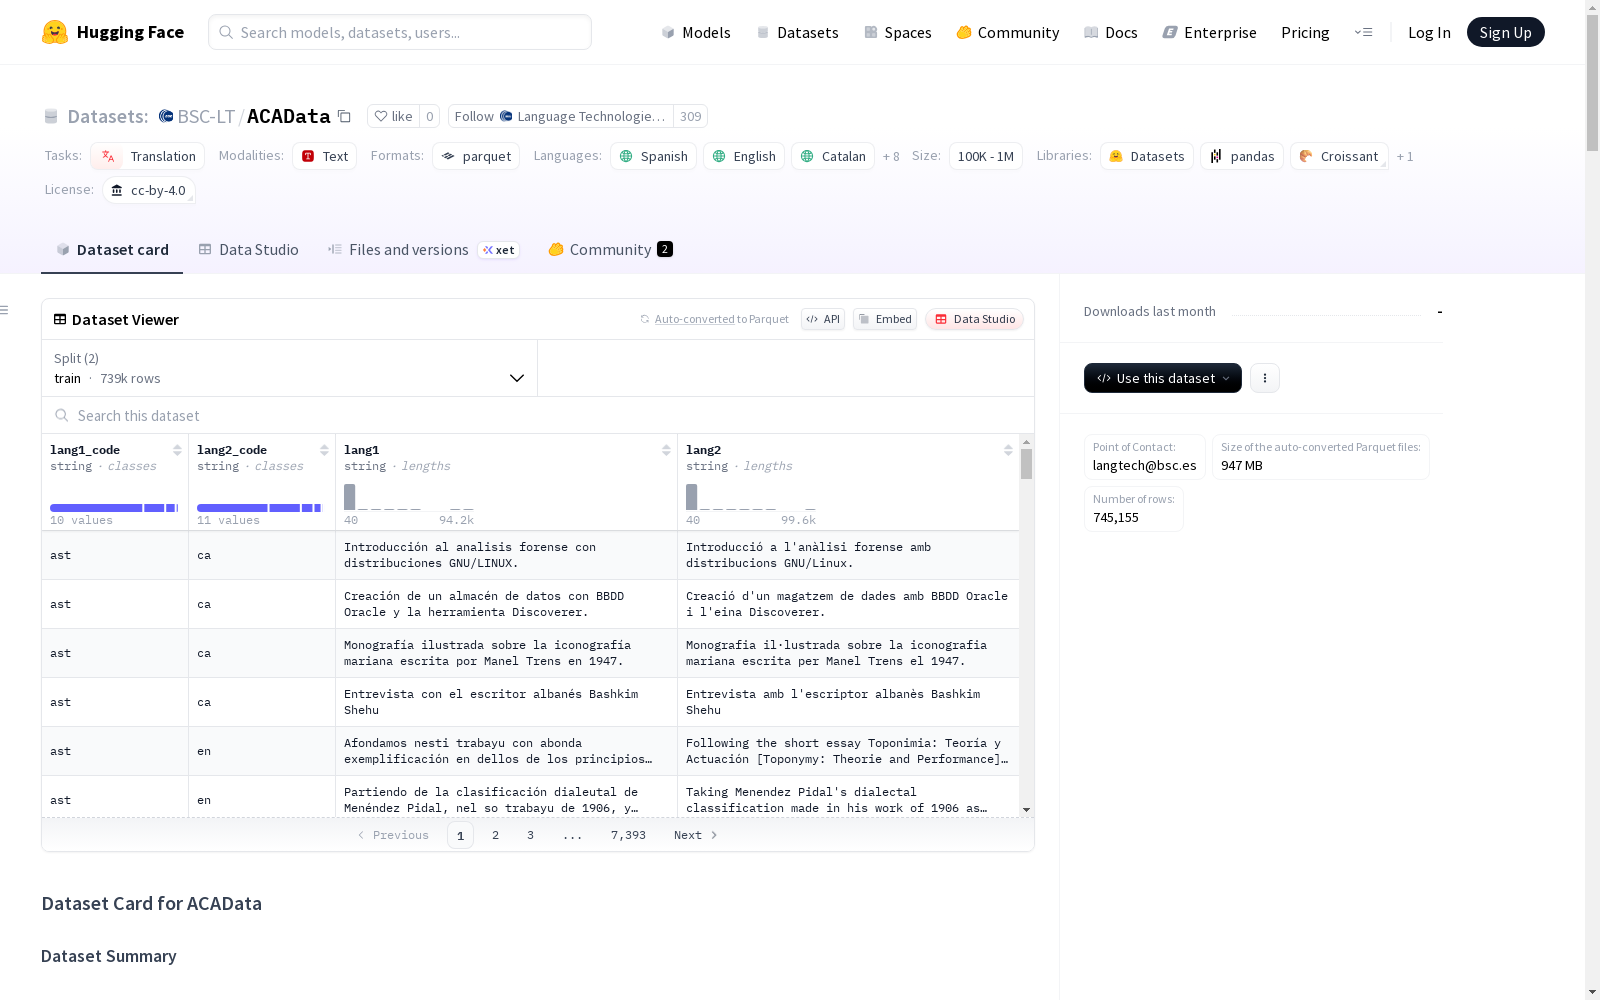Sort by the lang1 column arrows

click(x=666, y=450)
